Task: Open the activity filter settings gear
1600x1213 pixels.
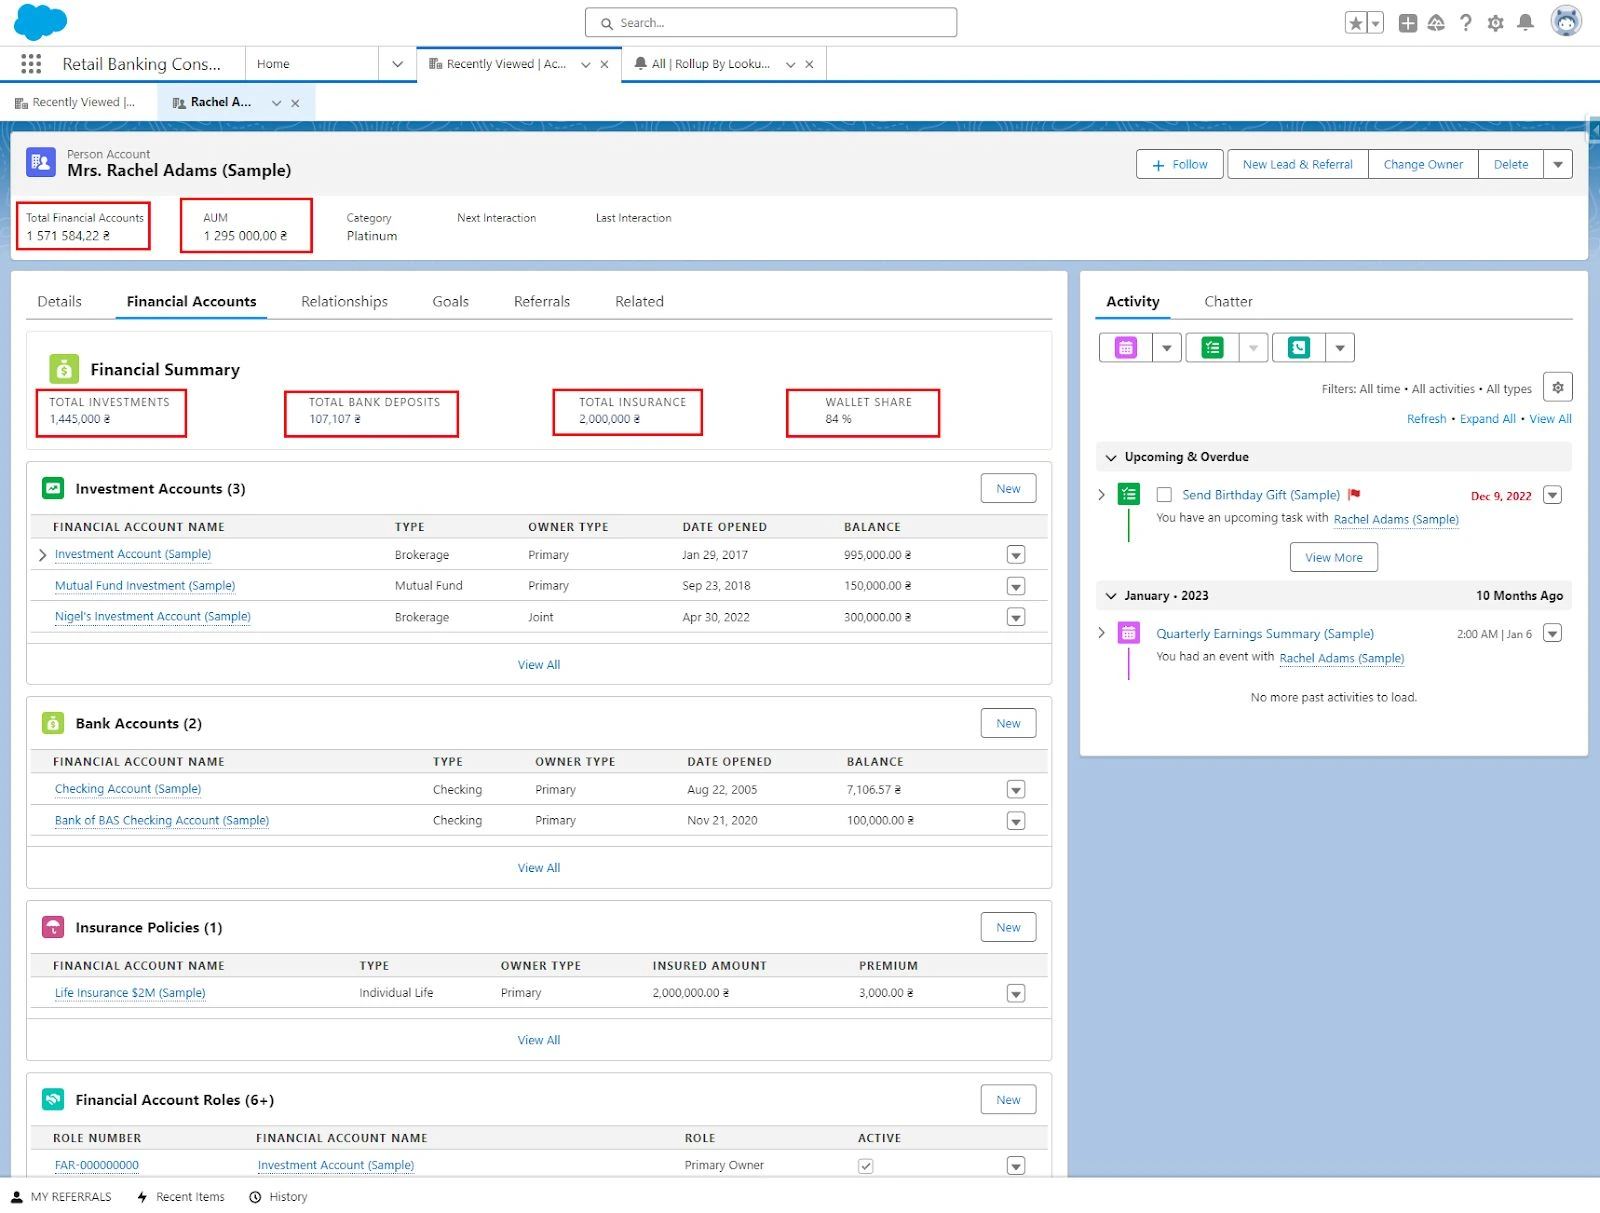Action: pos(1557,387)
